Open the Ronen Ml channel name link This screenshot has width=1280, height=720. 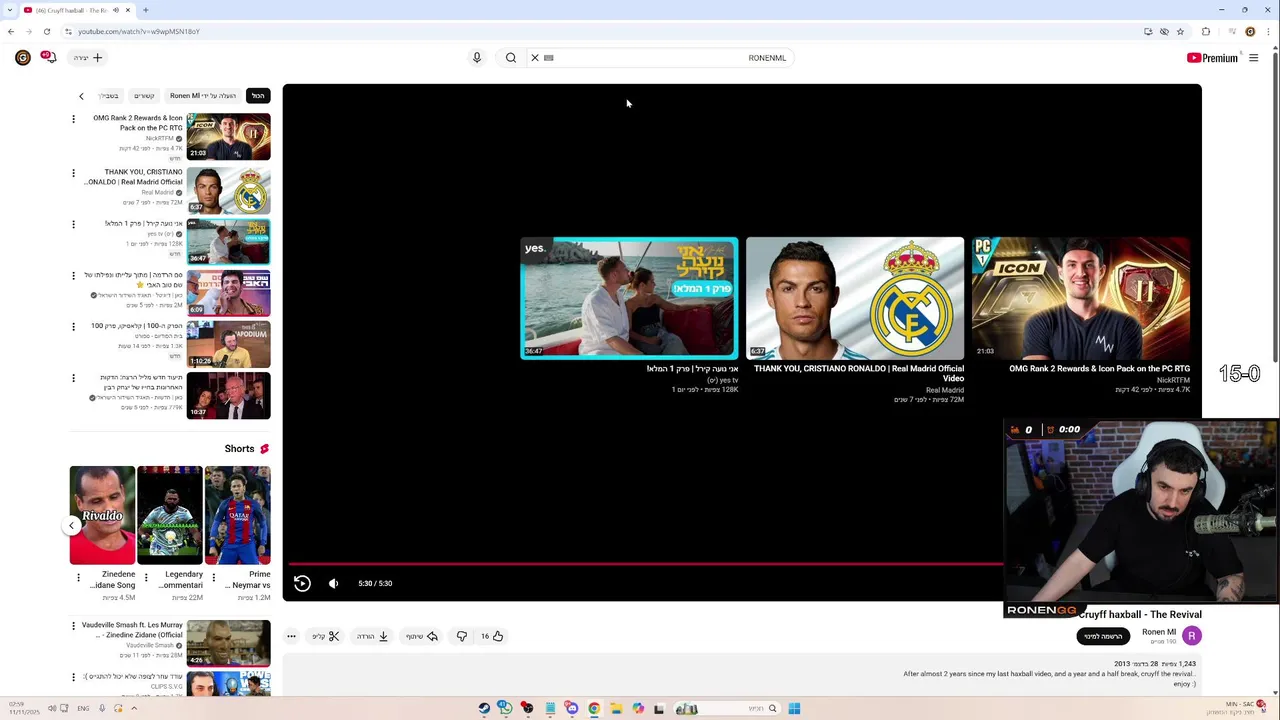click(x=1159, y=632)
